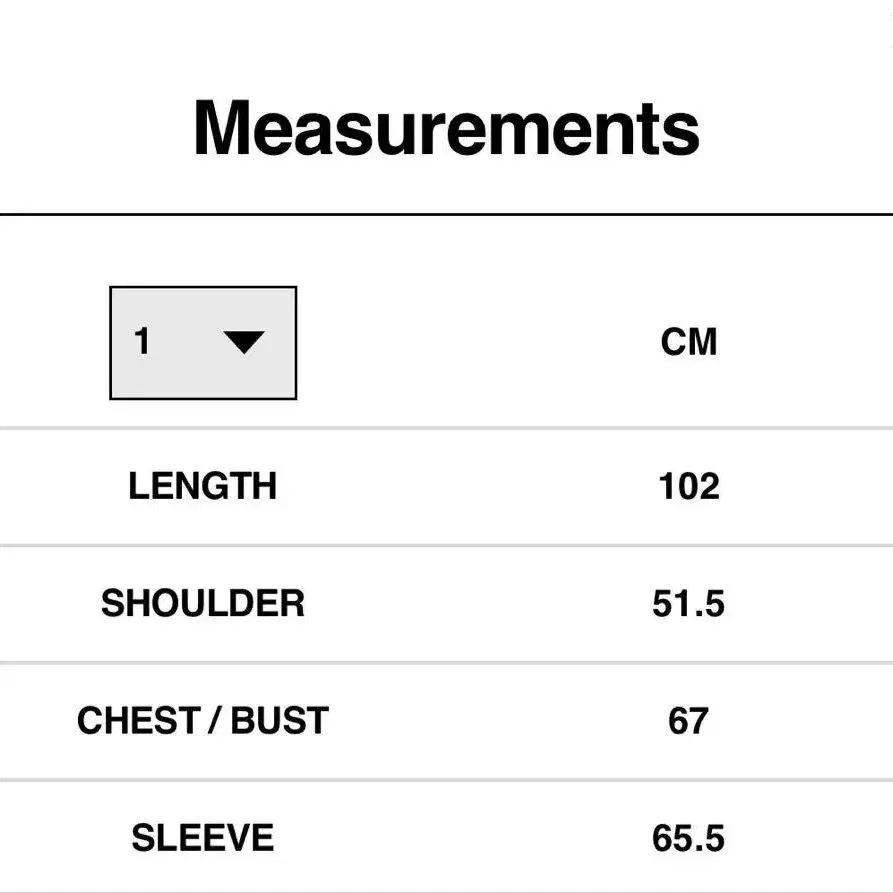Viewport: 893px width, 893px height.
Task: Select the 102 length value
Action: pos(689,487)
